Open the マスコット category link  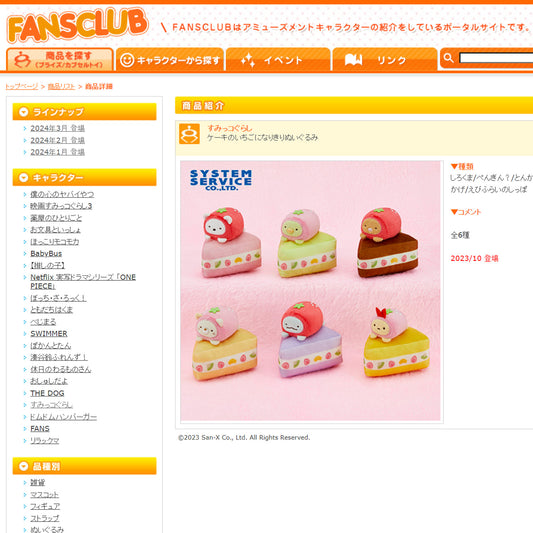click(45, 495)
